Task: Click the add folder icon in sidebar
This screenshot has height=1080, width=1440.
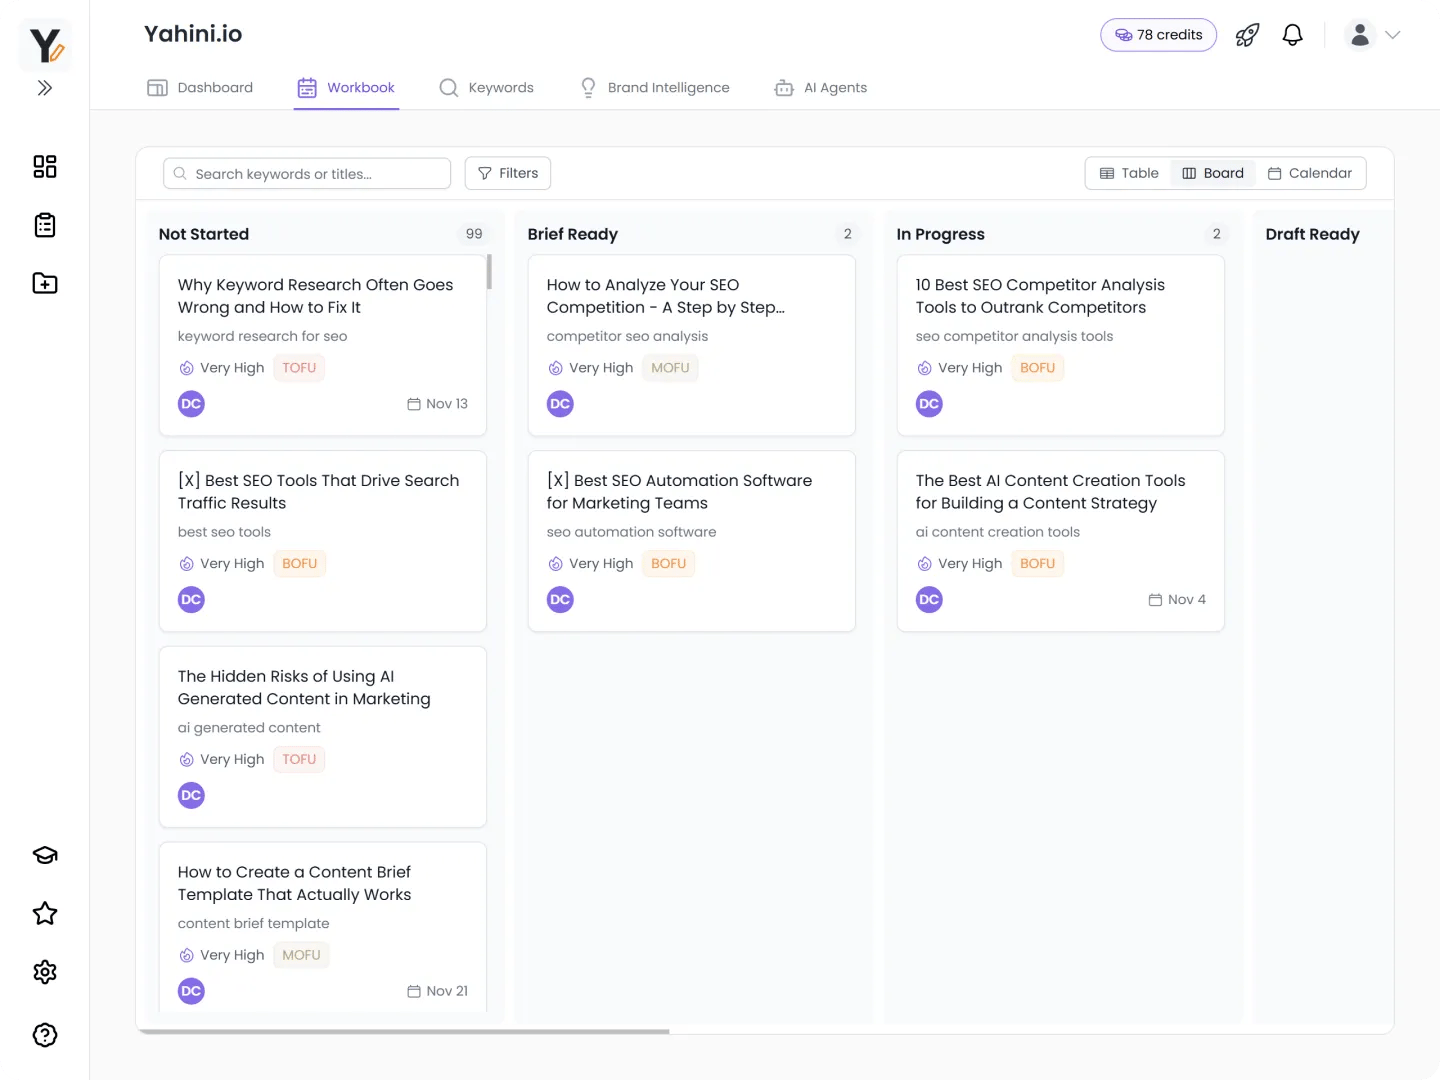Action: (x=44, y=283)
